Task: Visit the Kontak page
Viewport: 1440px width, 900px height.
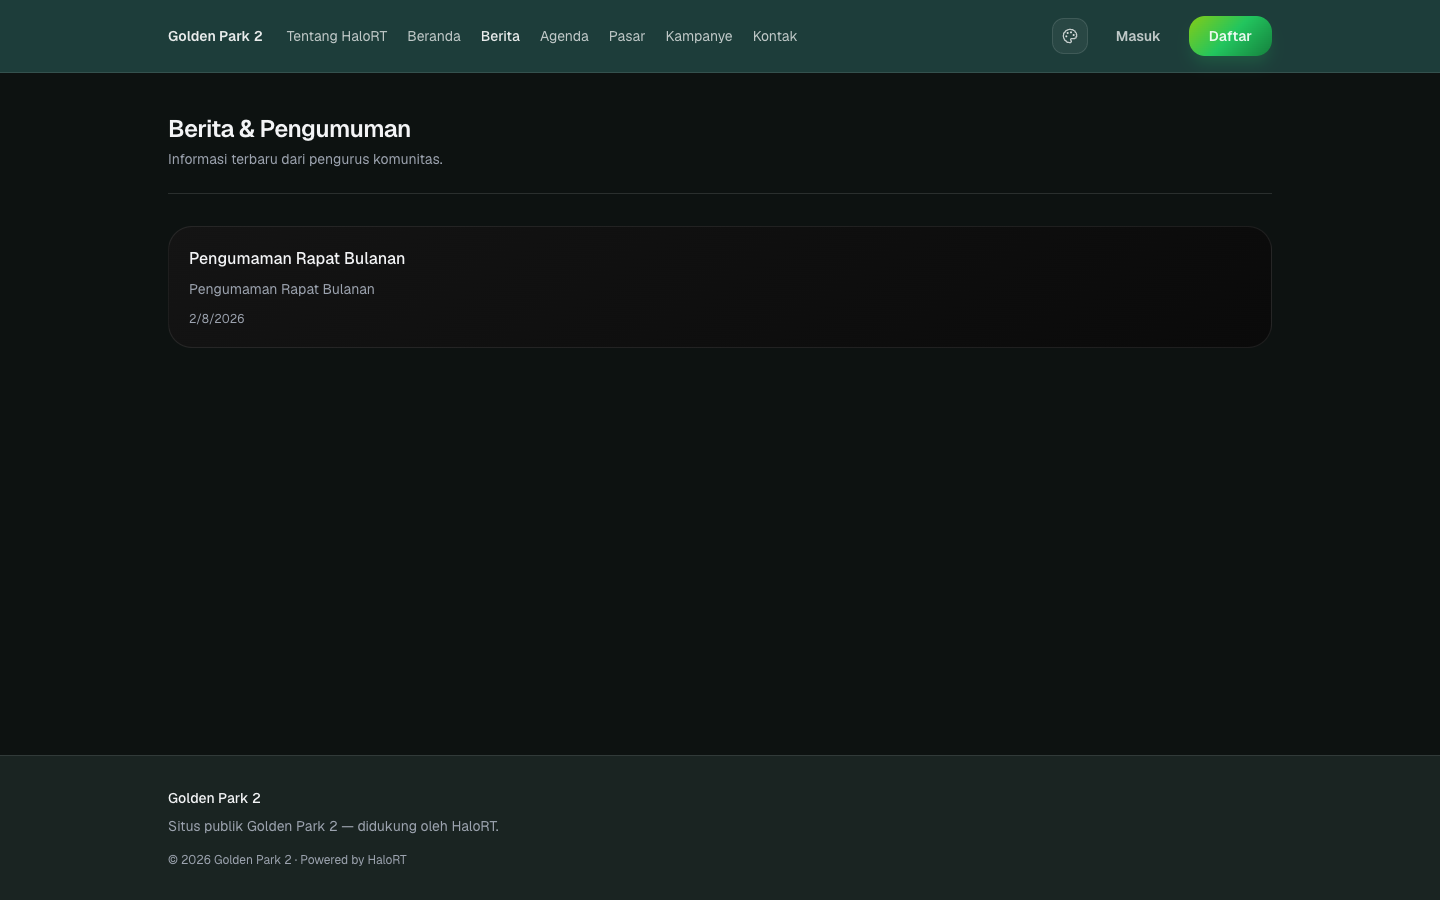Action: (775, 36)
